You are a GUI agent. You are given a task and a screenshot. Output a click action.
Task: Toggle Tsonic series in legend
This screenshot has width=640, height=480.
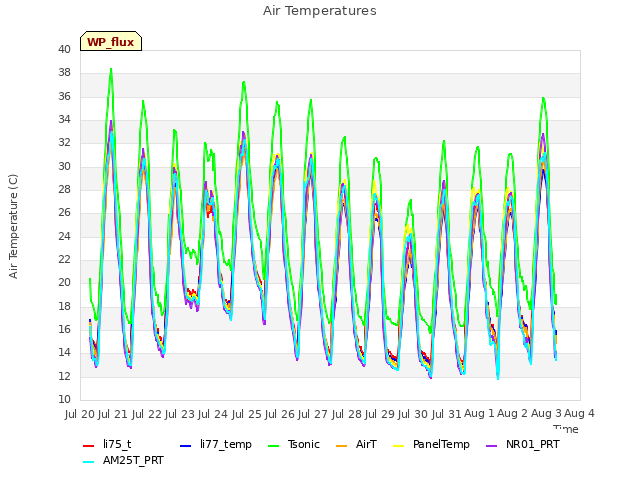point(293,444)
